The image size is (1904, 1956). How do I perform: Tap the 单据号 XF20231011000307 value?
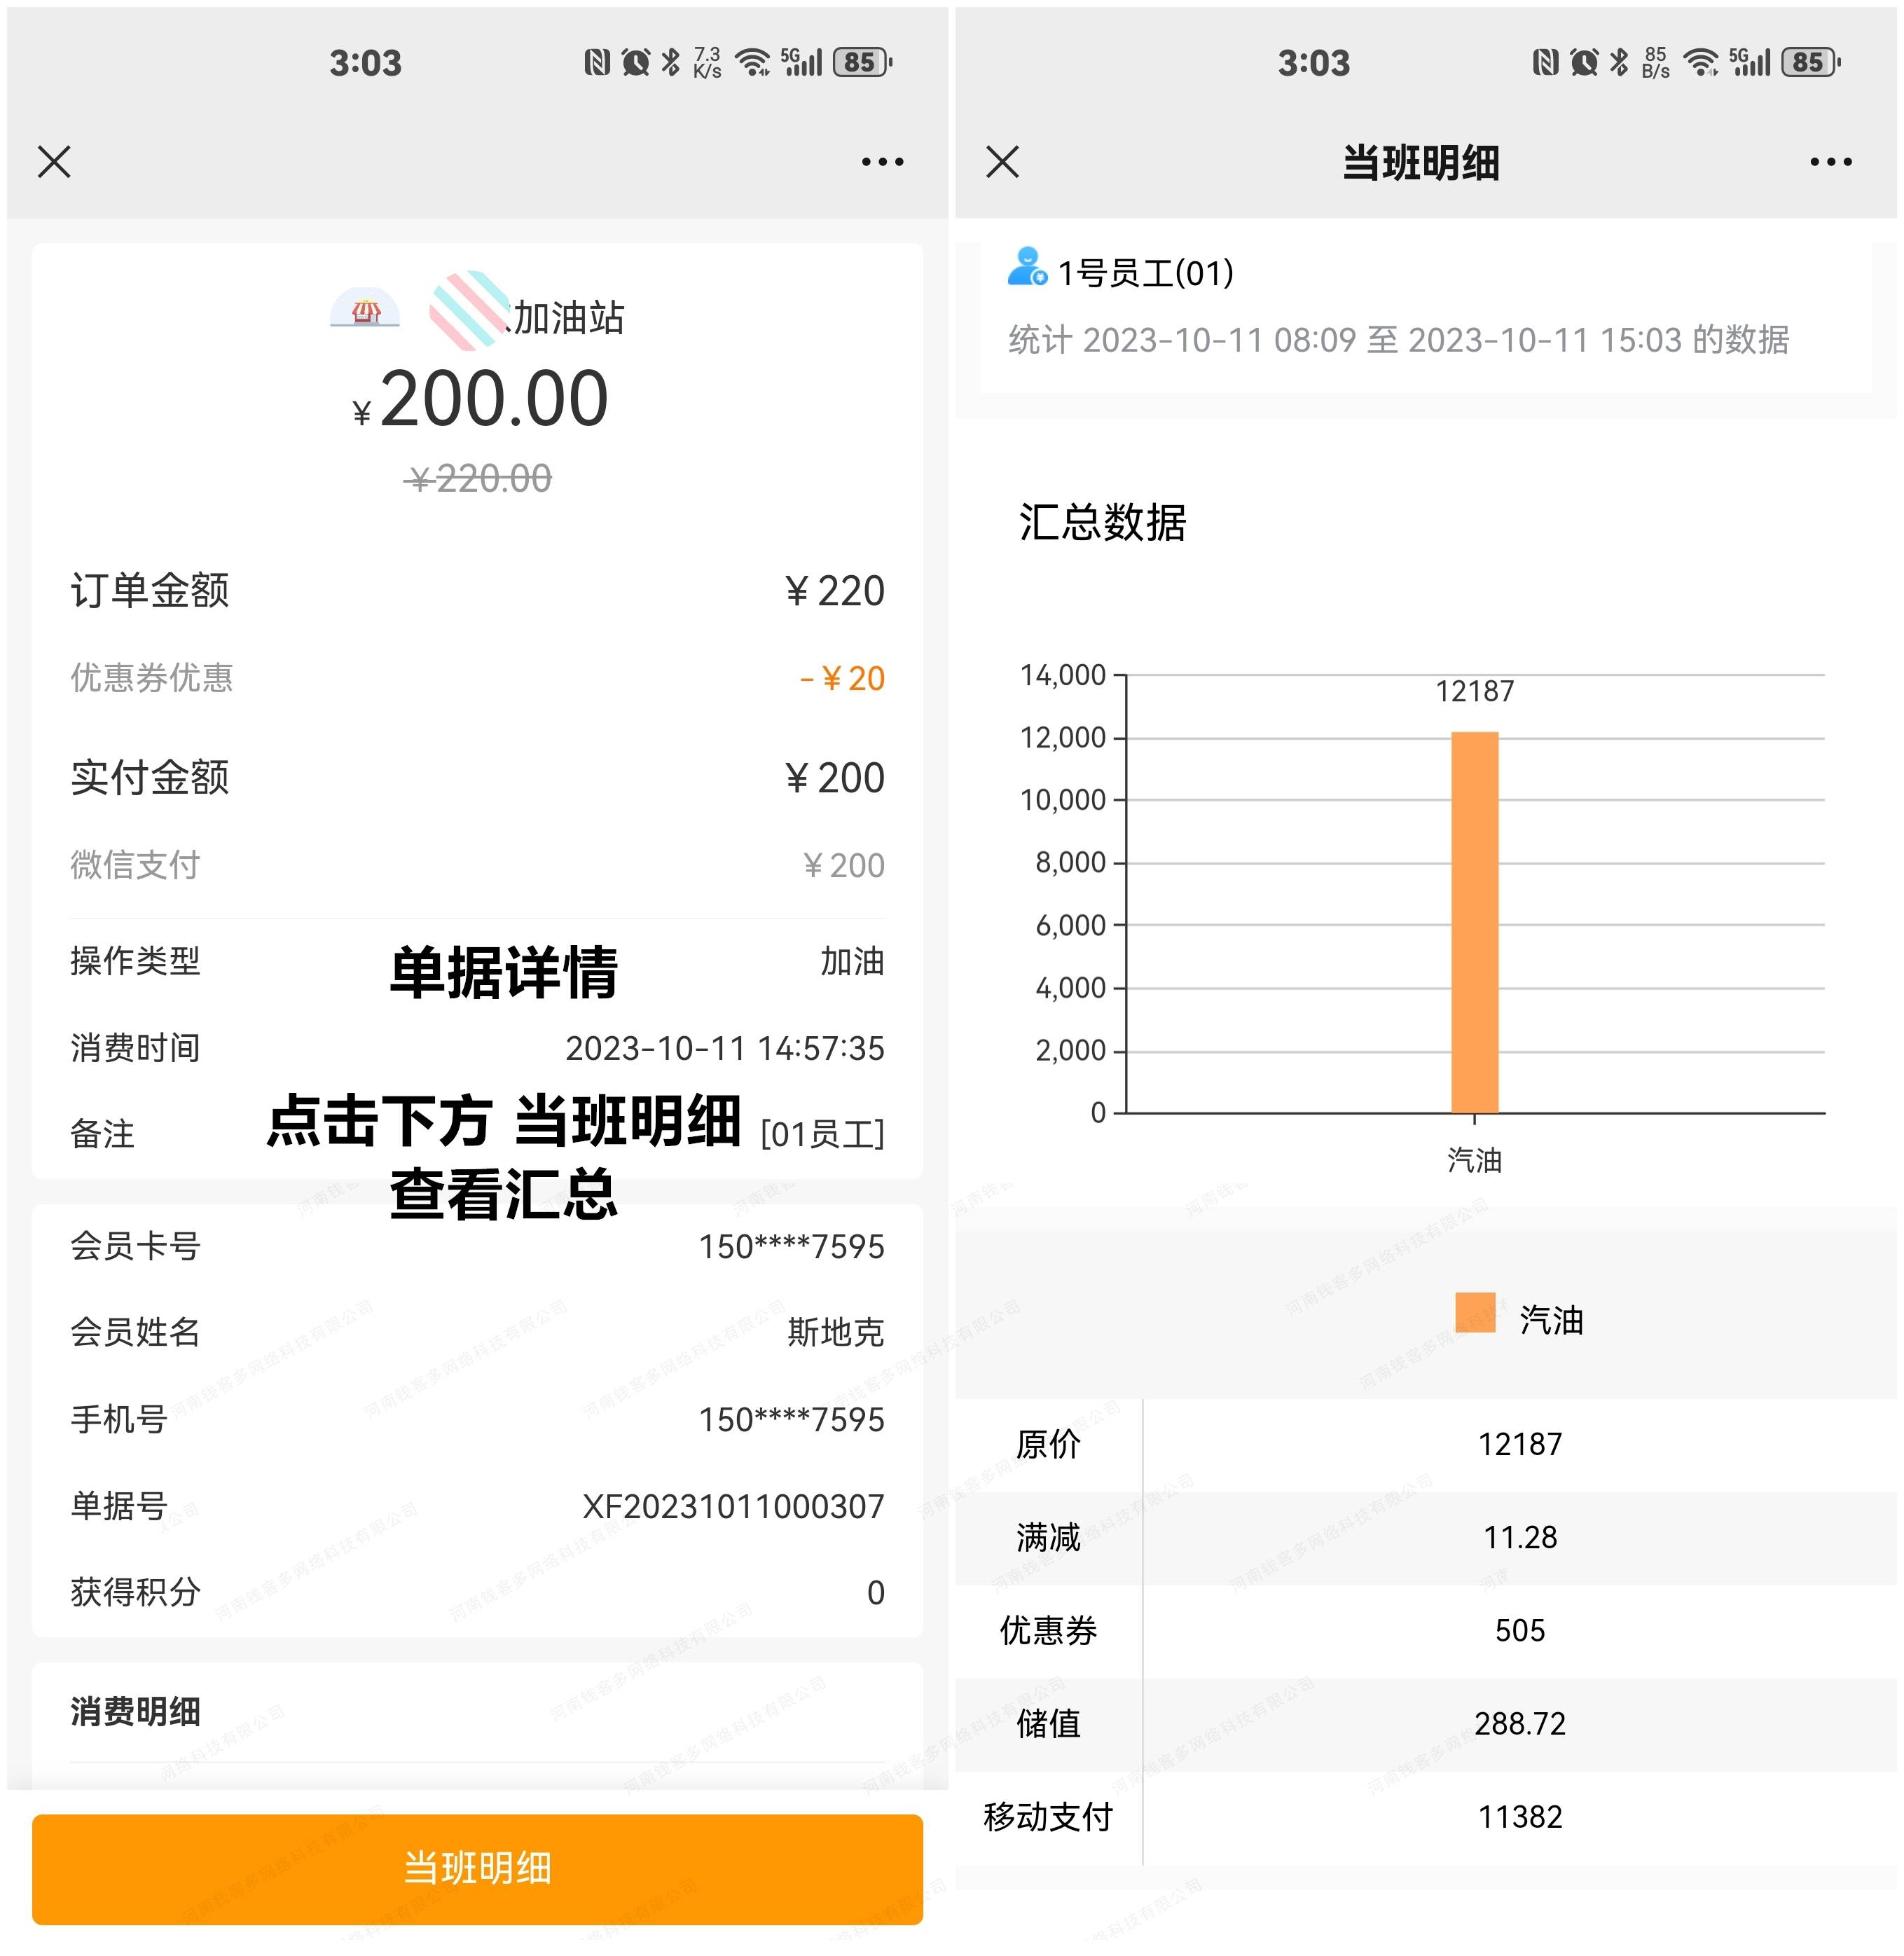(x=733, y=1506)
